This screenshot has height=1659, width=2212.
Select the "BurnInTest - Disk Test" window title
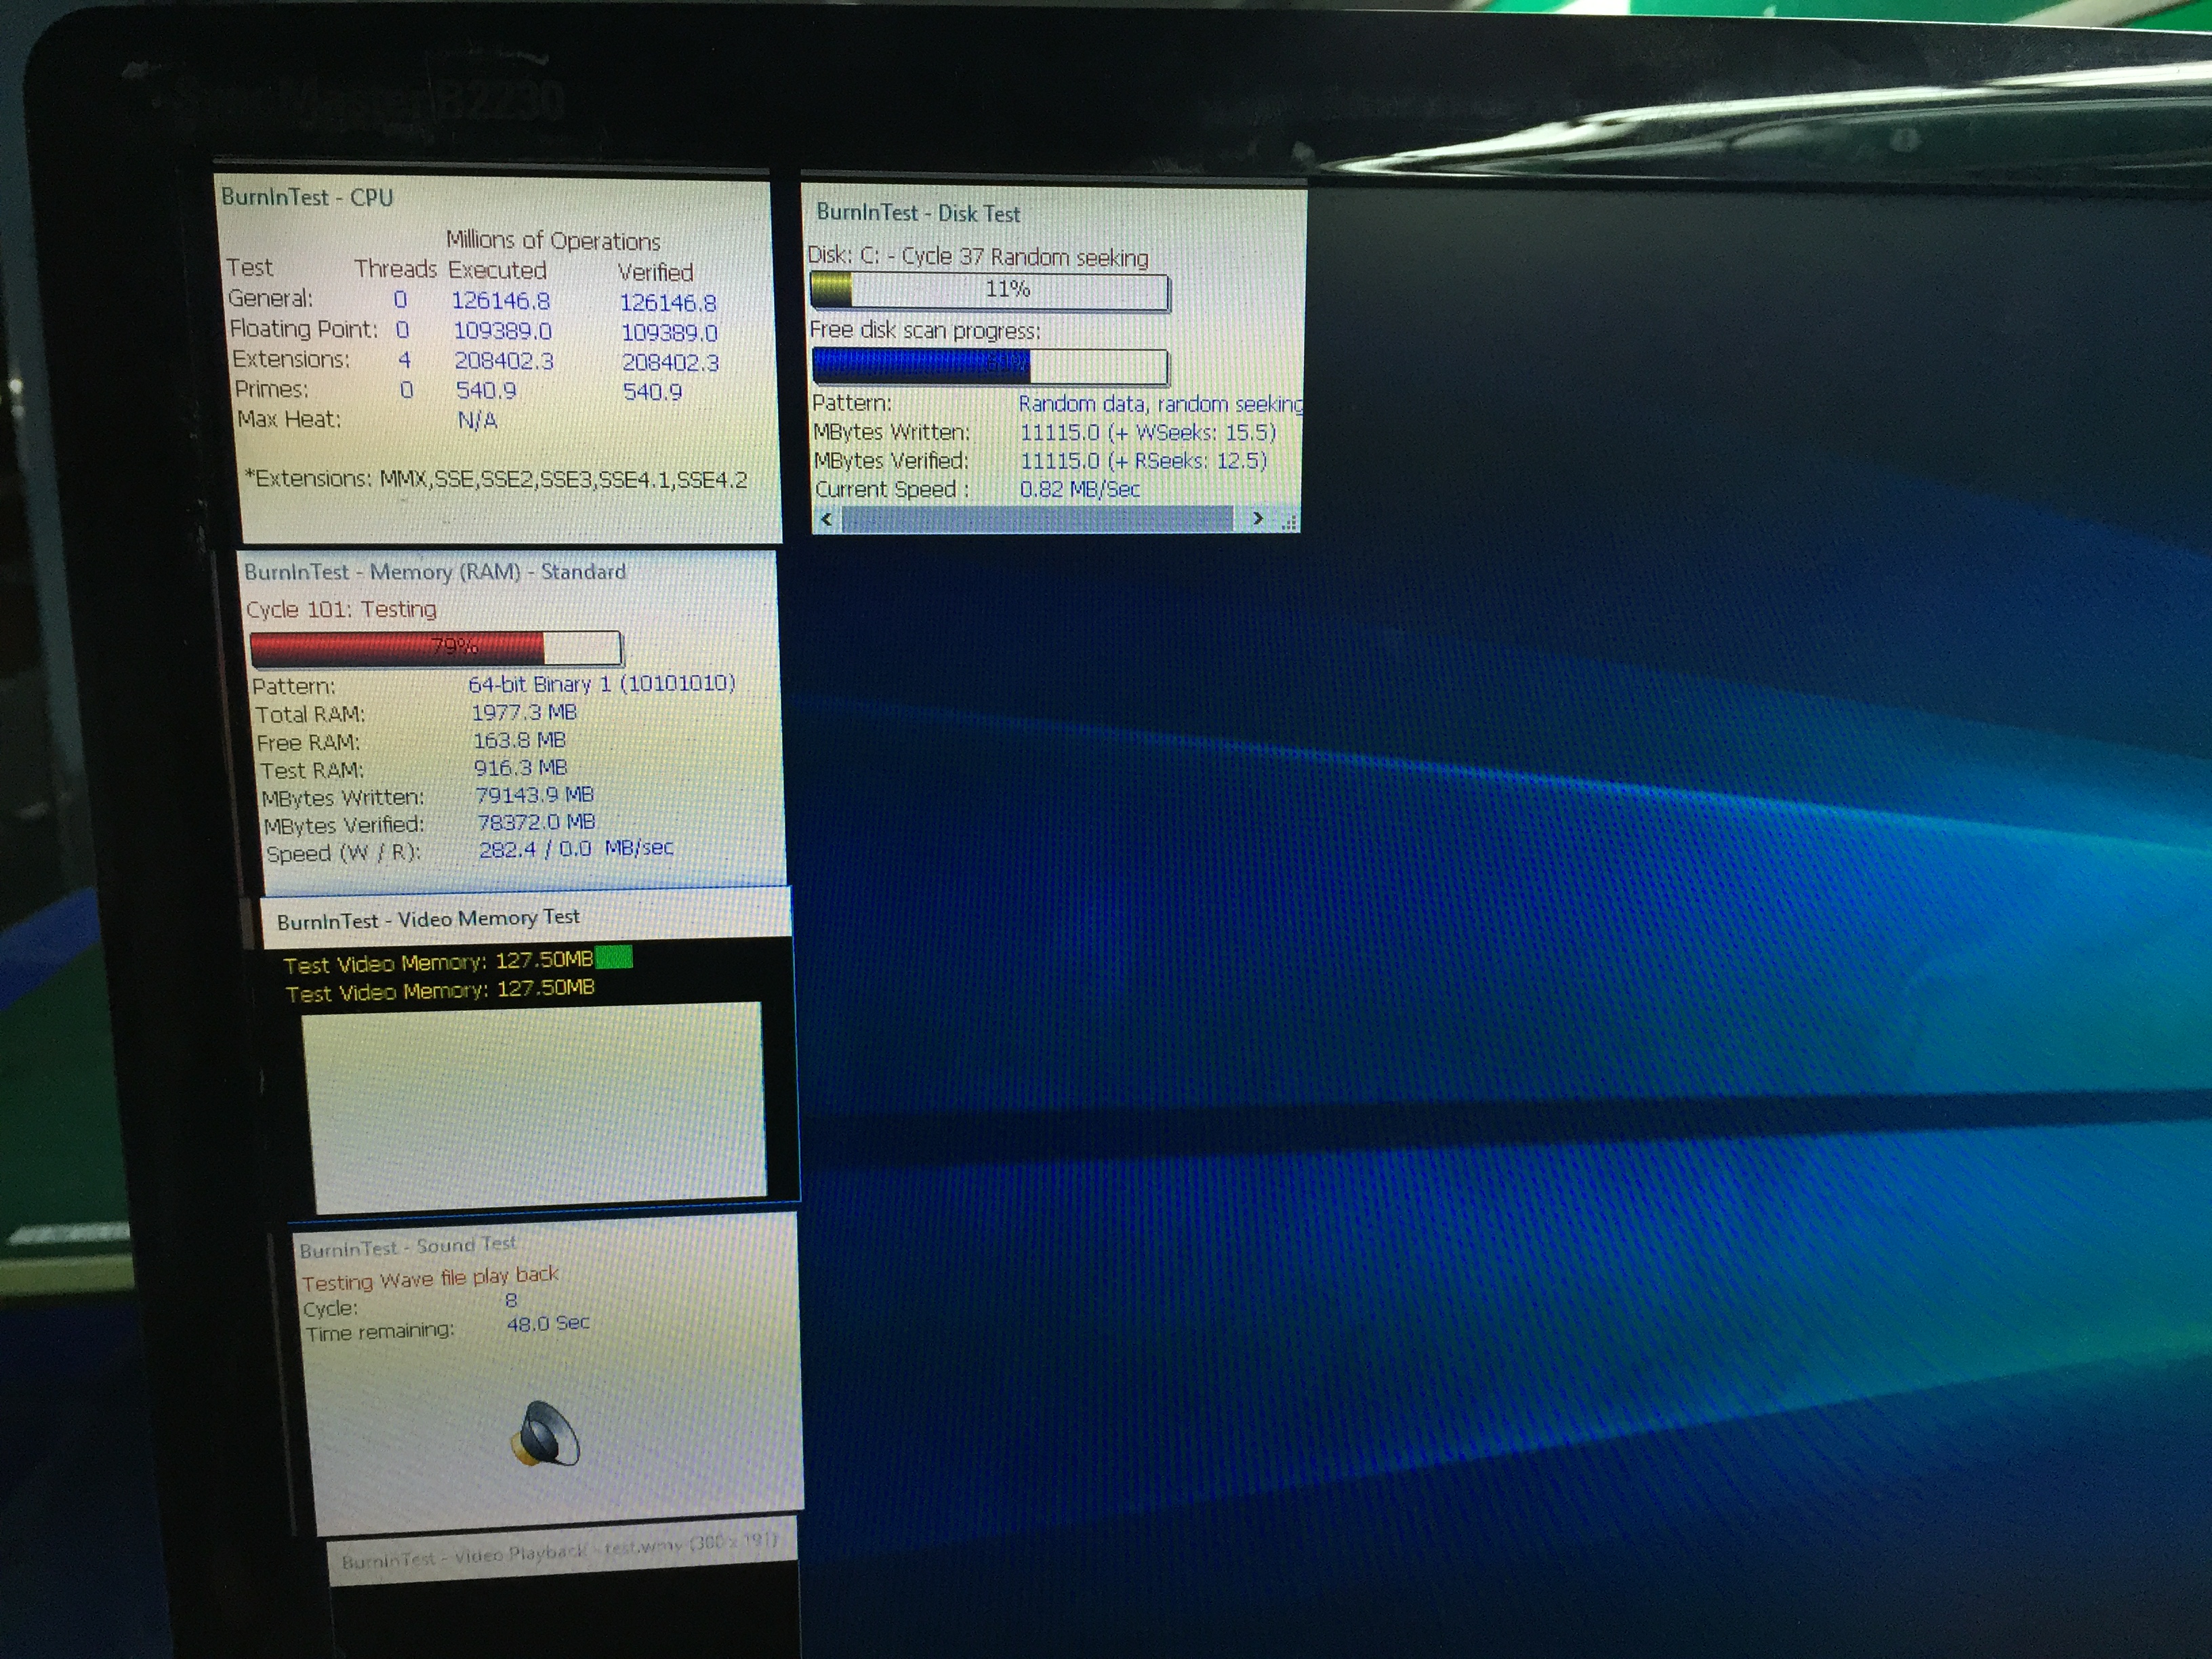tap(918, 213)
